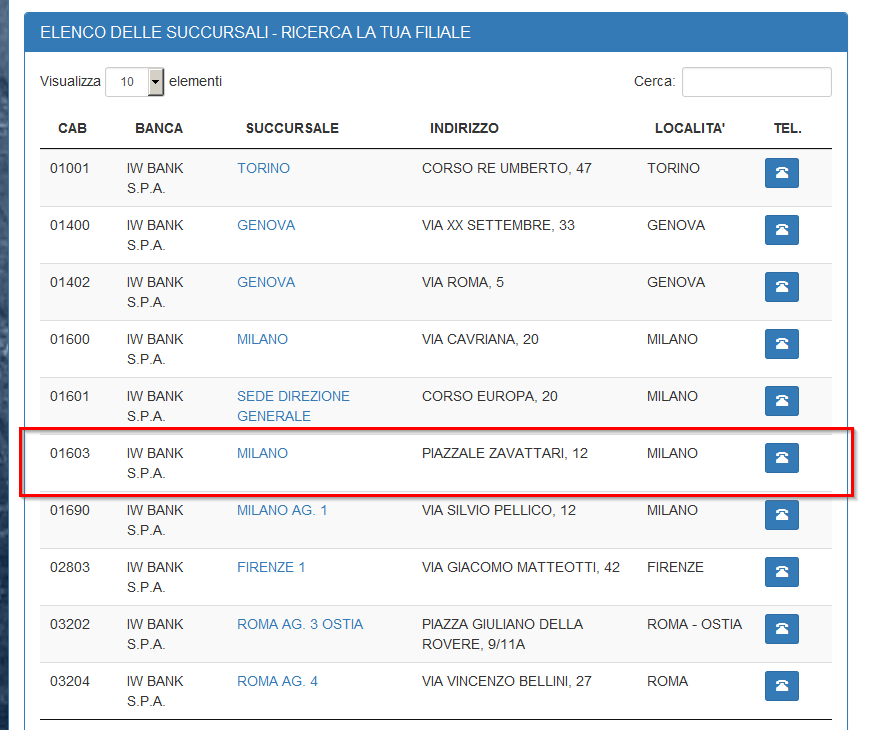Click phone icon for Via Cavriana, 20

pyautogui.click(x=781, y=344)
